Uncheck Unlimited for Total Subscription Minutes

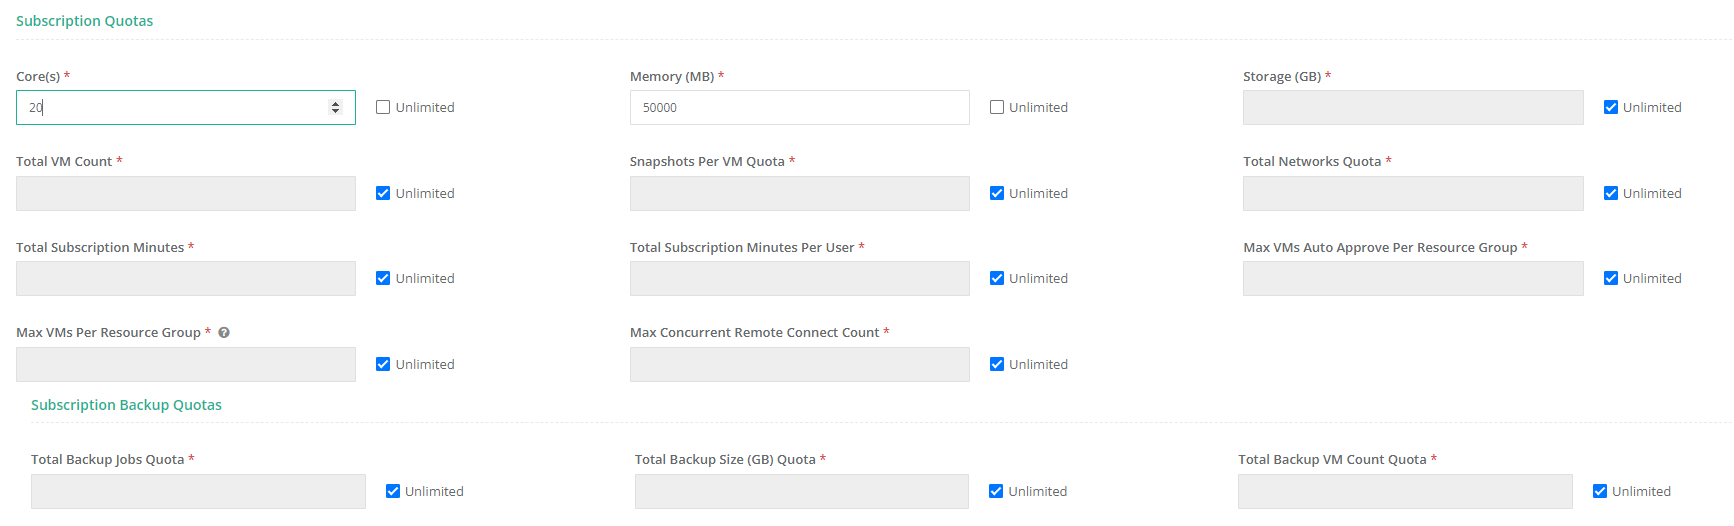[383, 279]
